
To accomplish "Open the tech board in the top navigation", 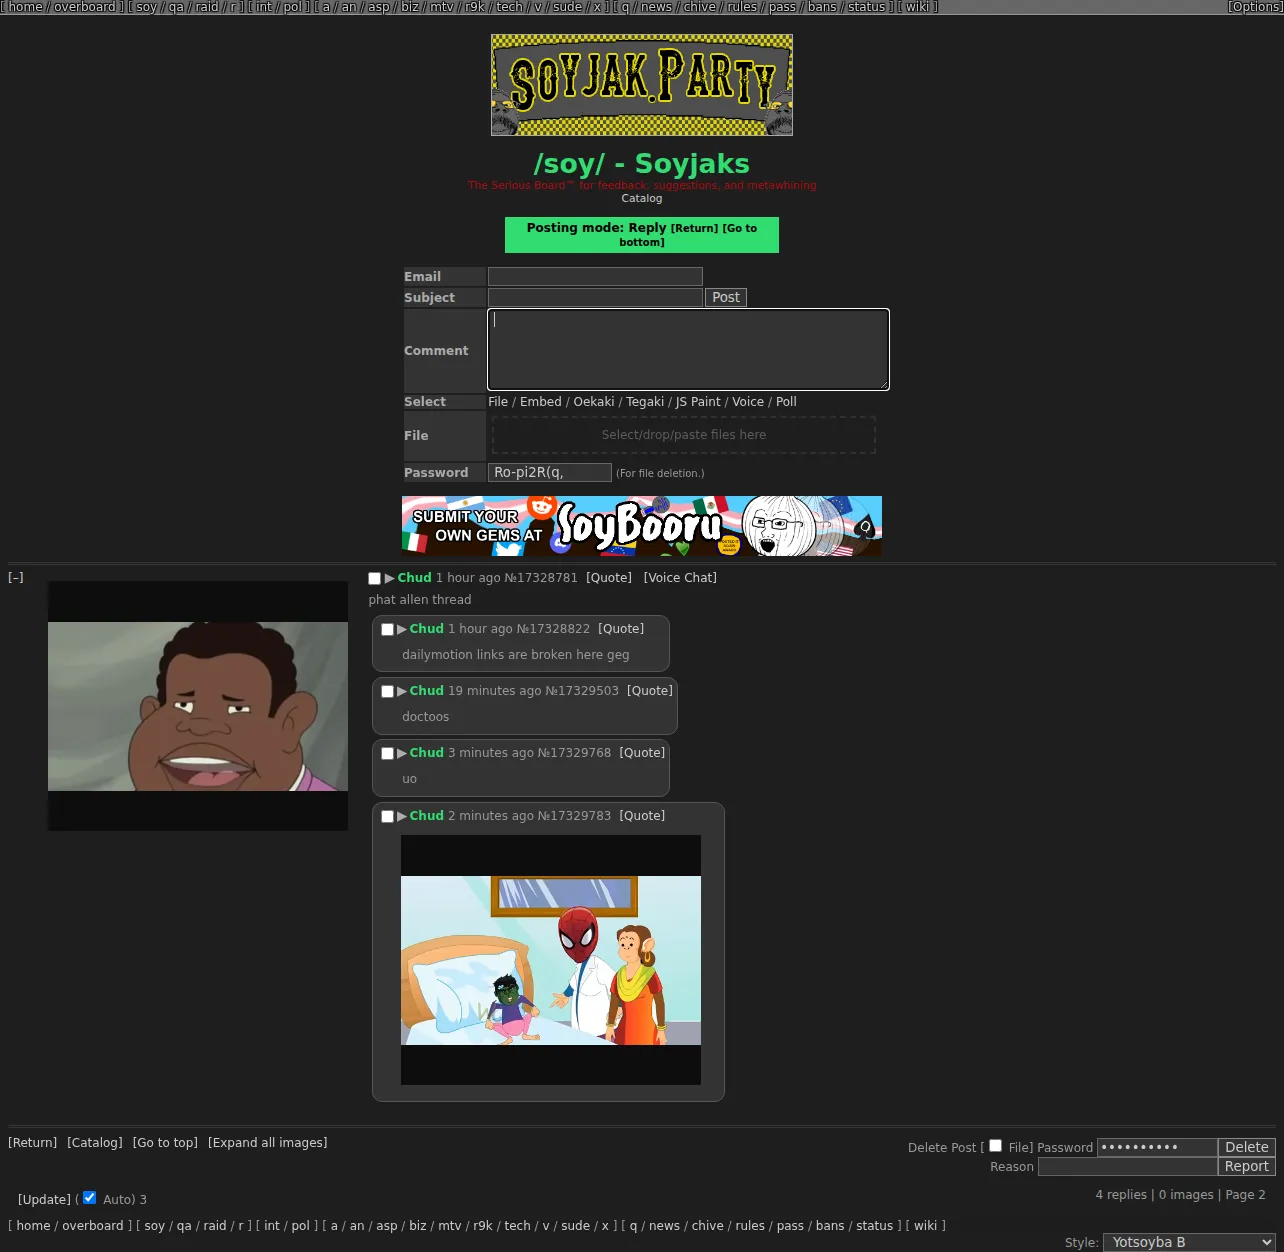I will pos(510,7).
